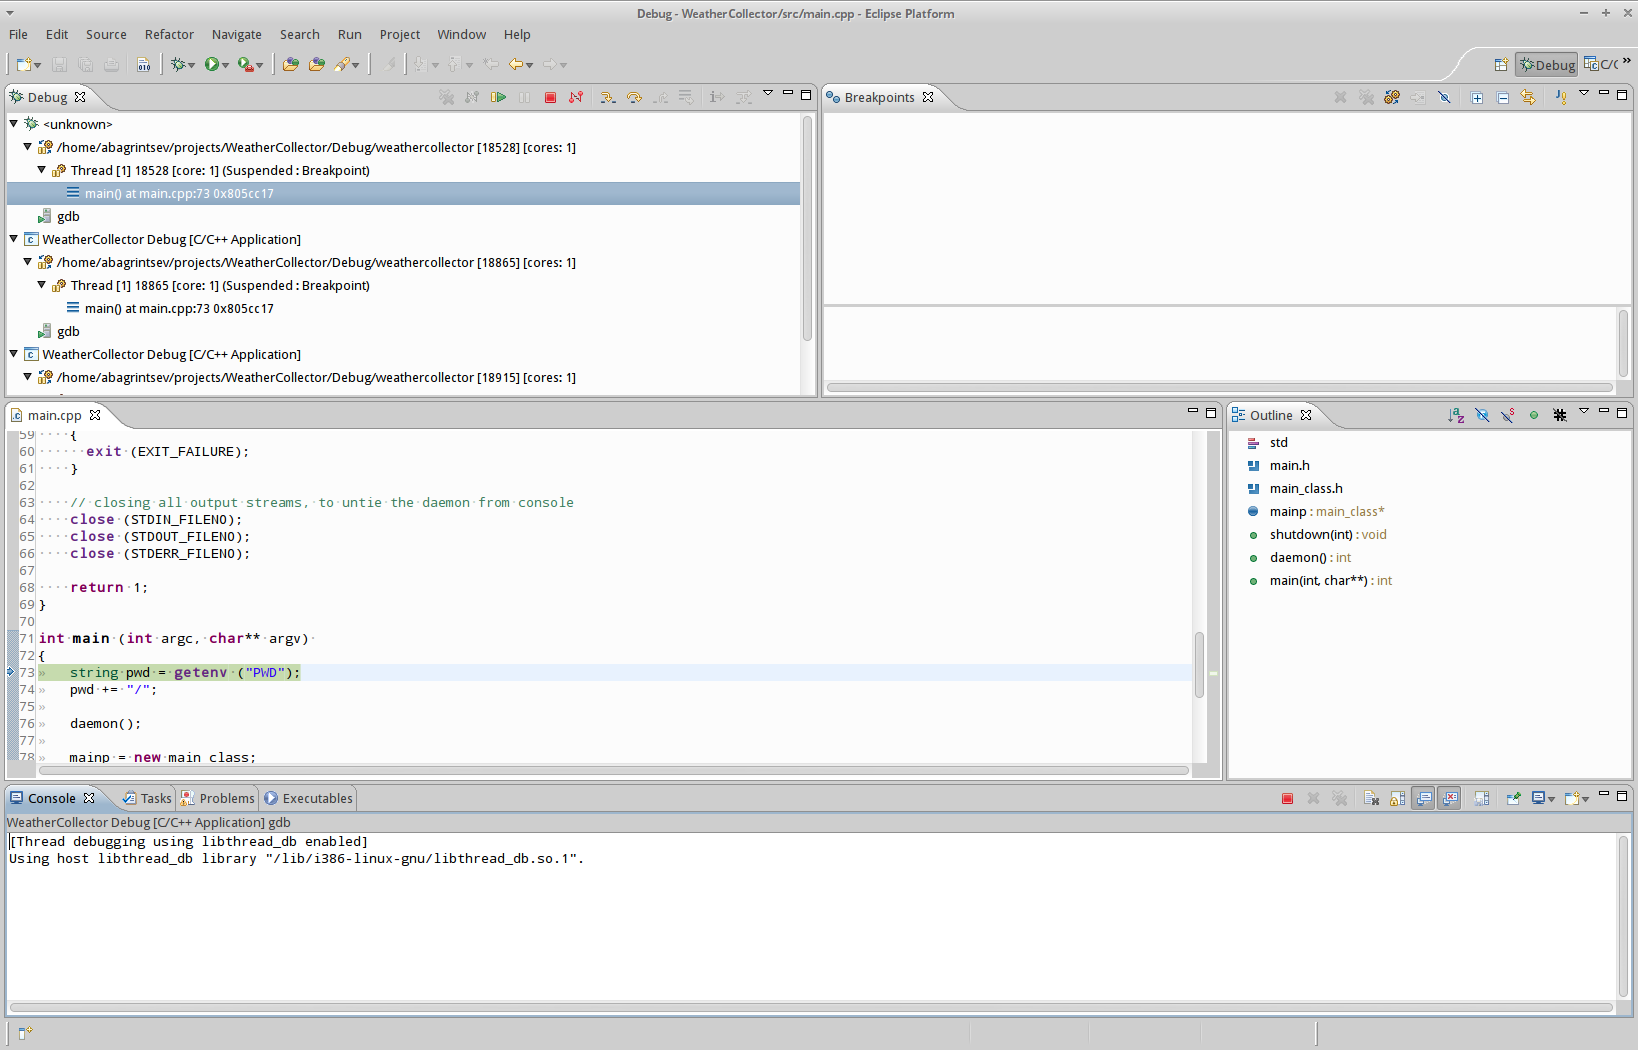Toggle Hide Static Members in Outline
Screen dimensions: 1638x1050
[1508, 415]
